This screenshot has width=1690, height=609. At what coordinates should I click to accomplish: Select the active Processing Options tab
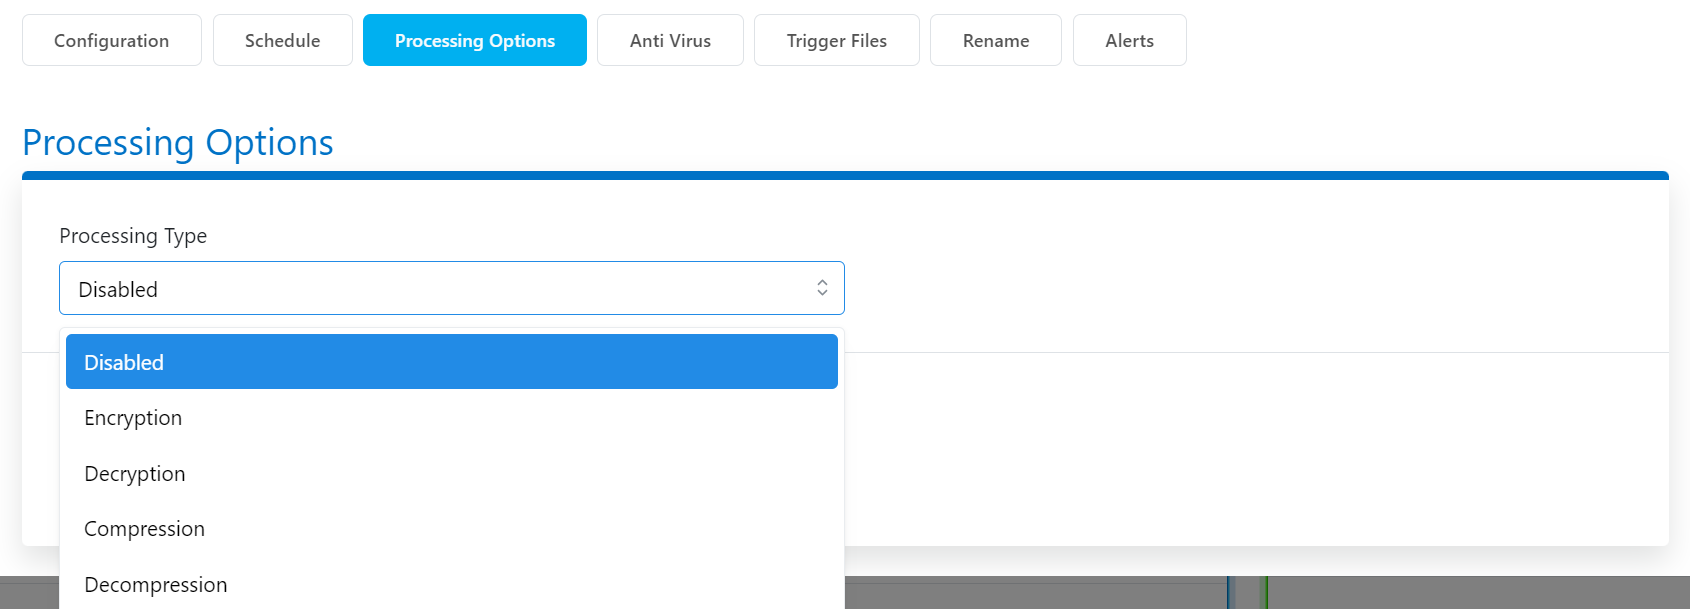pyautogui.click(x=474, y=40)
